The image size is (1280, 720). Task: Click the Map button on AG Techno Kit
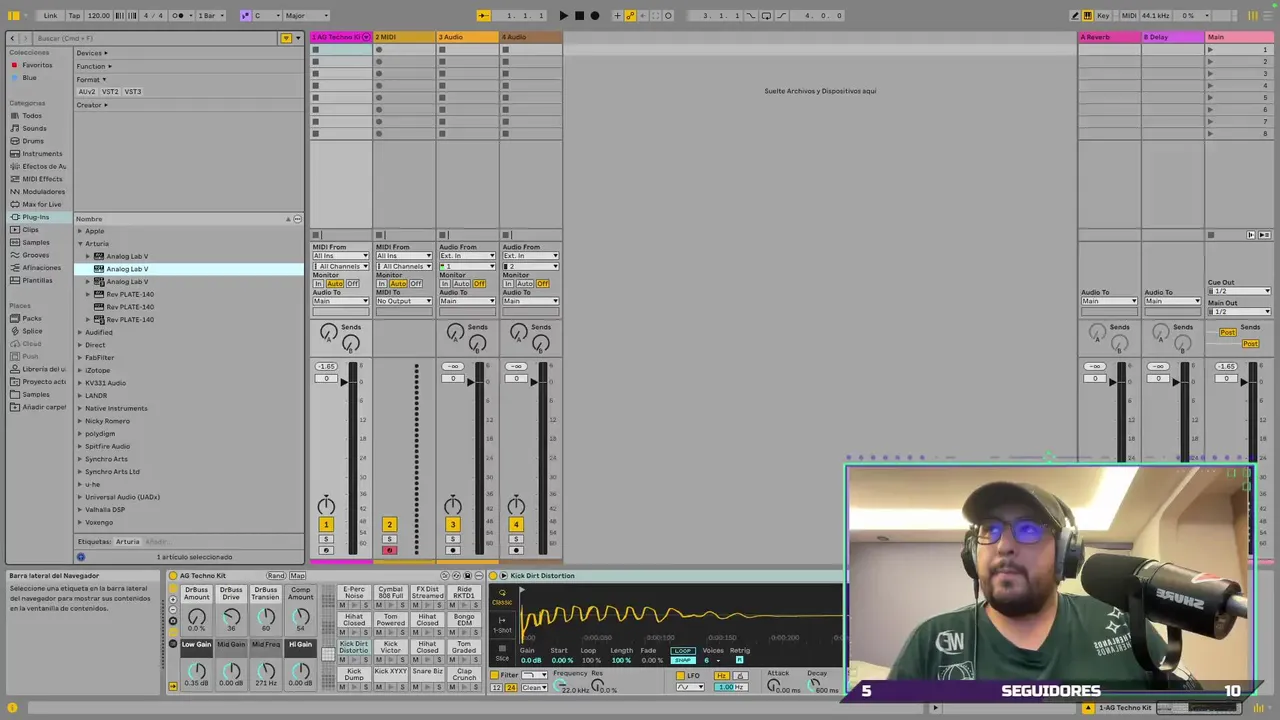(x=298, y=576)
